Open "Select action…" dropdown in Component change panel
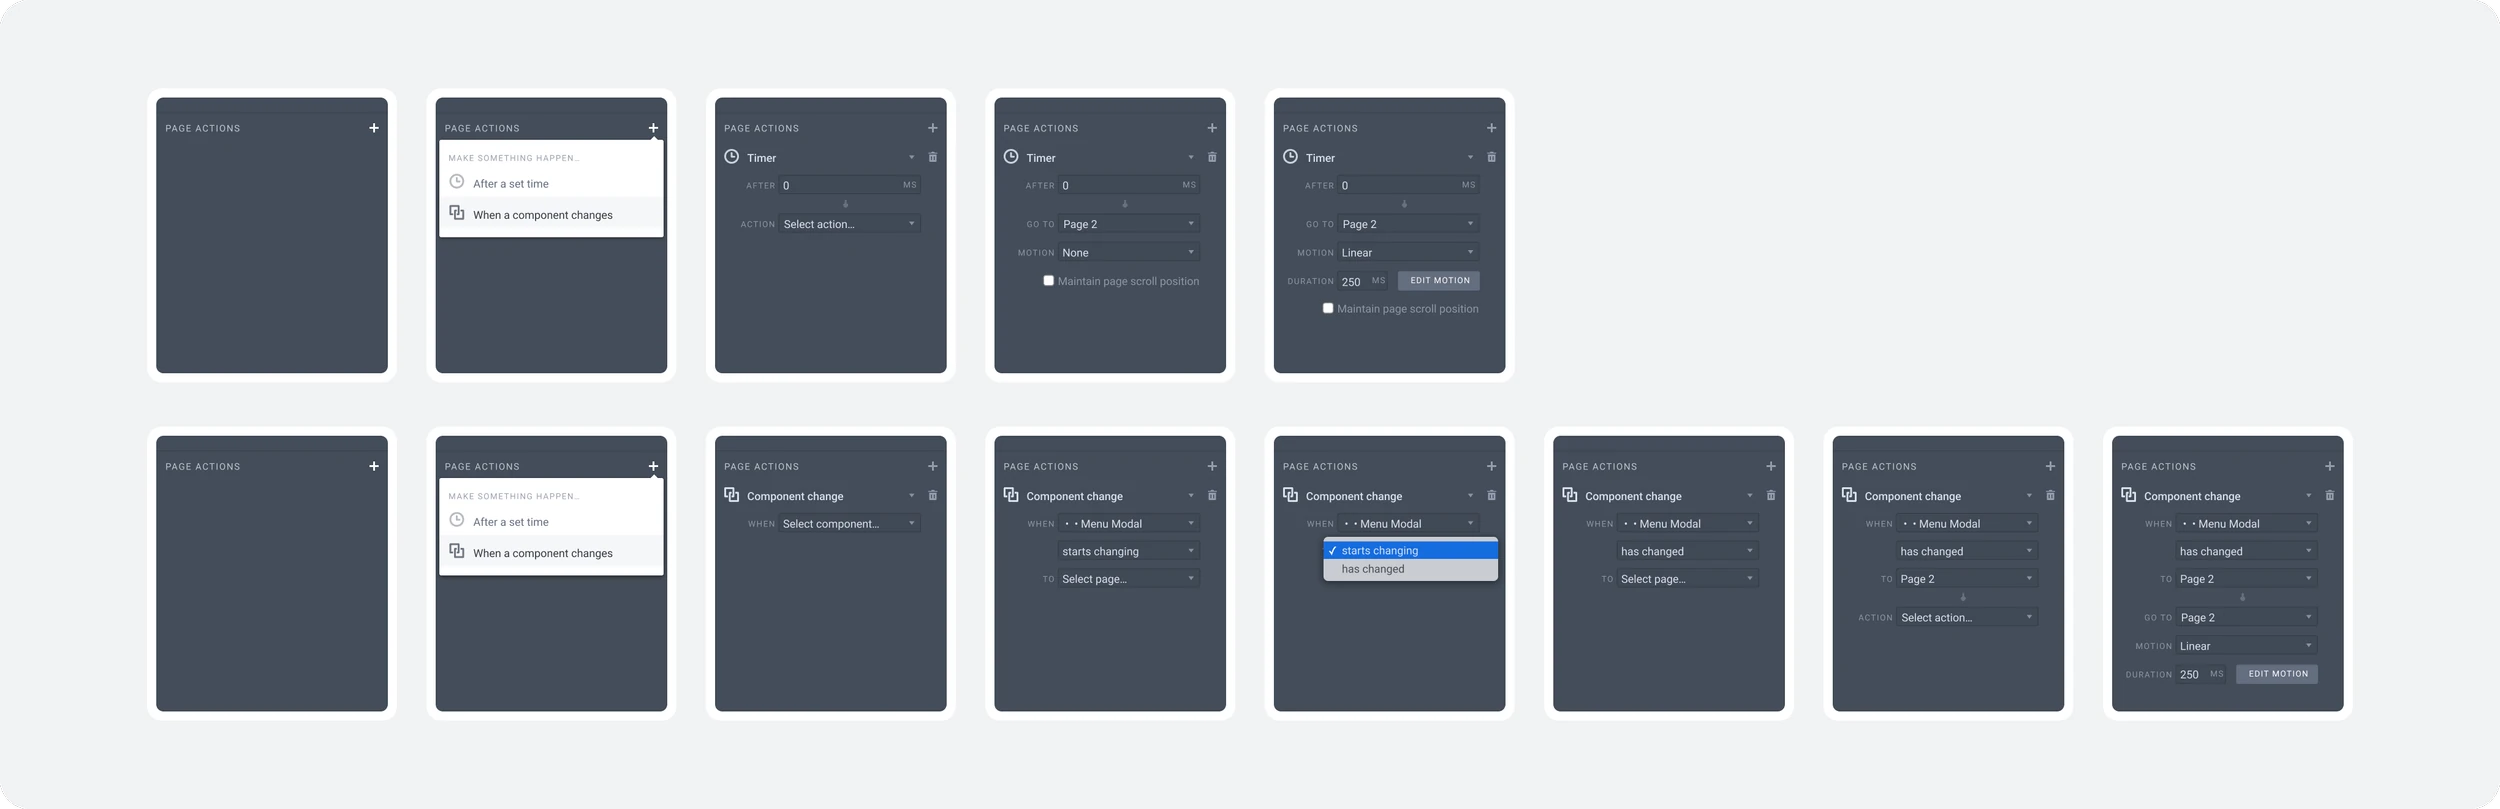Image resolution: width=2500 pixels, height=809 pixels. (x=1967, y=617)
